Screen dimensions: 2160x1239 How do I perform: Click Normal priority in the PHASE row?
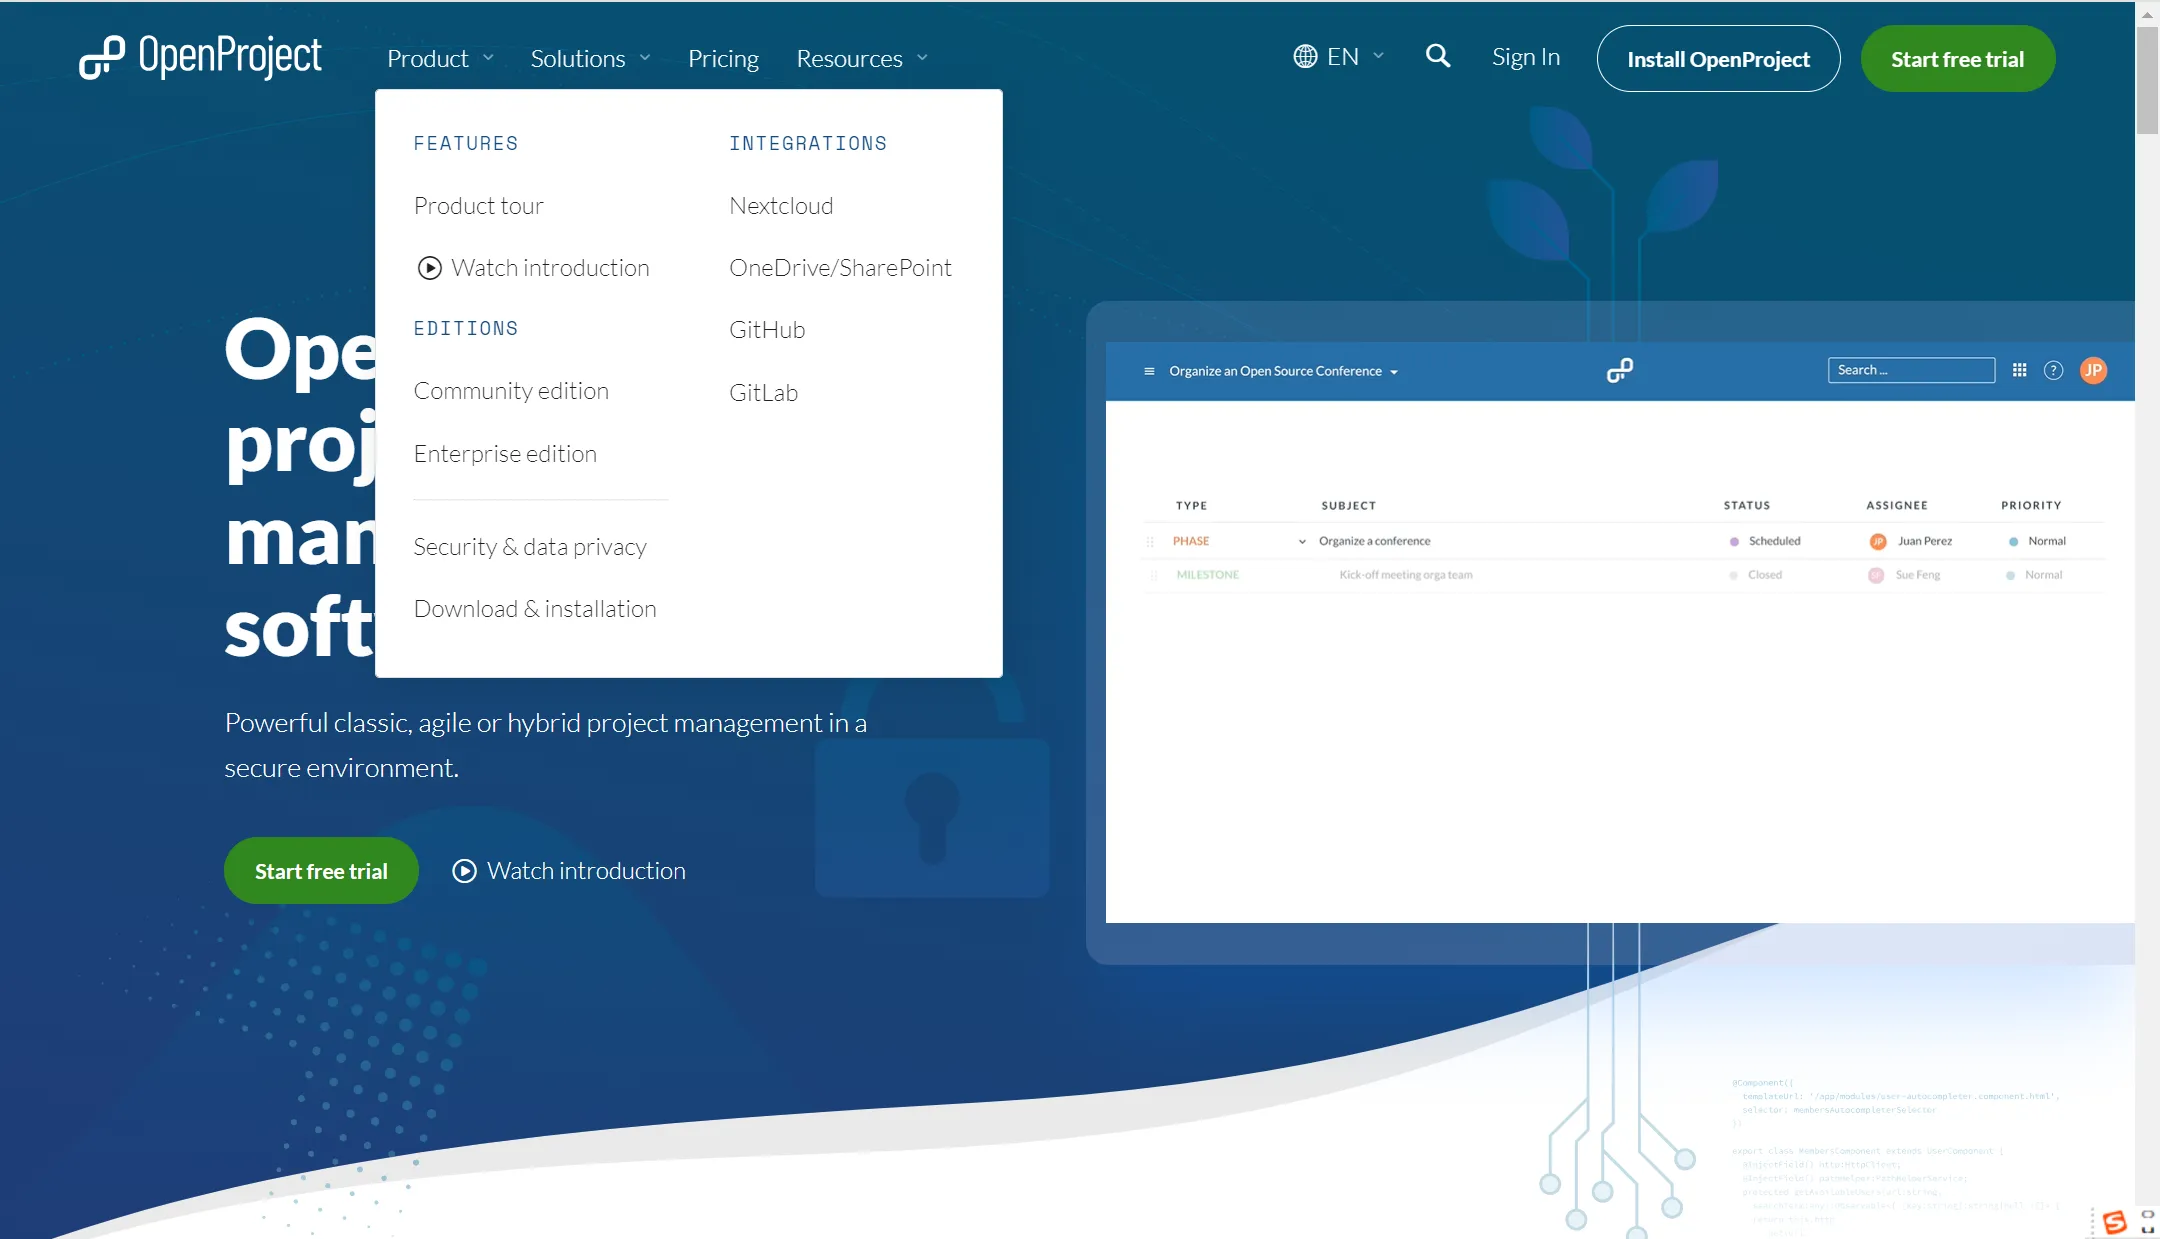pos(2037,541)
